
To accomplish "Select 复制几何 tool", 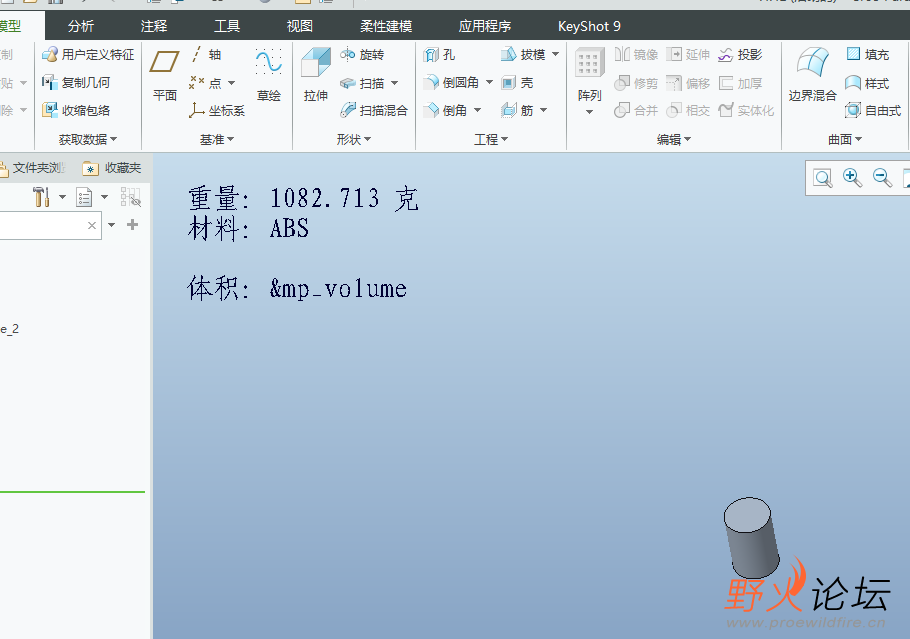I will point(76,82).
